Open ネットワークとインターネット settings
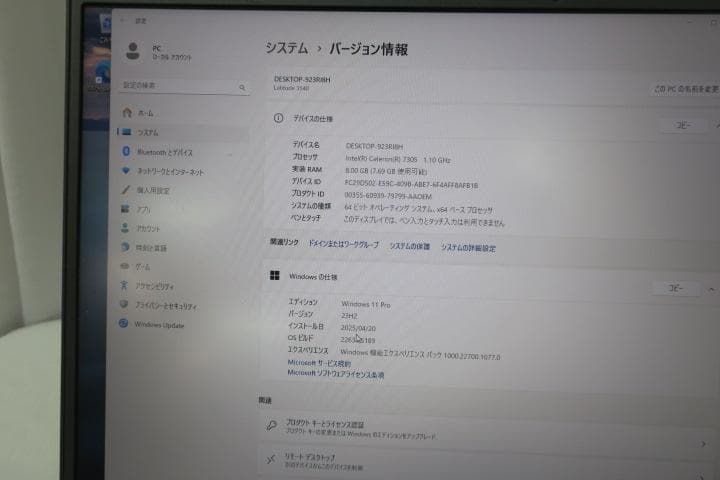This screenshot has width=720, height=480. click(x=170, y=172)
